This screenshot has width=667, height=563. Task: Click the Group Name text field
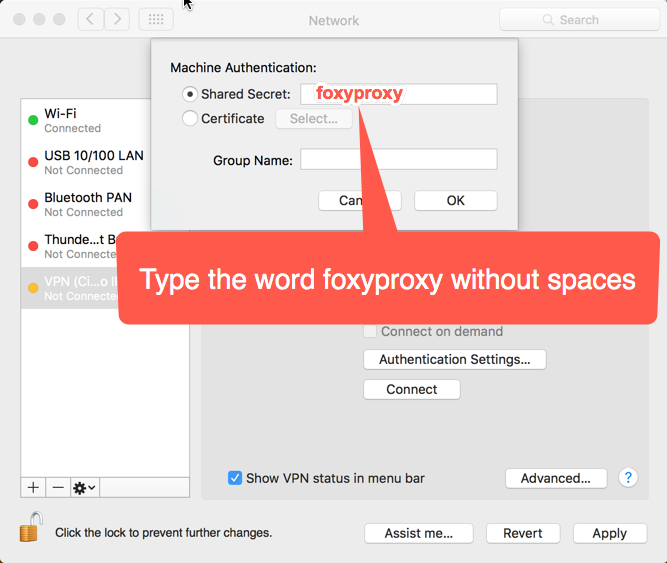[x=399, y=159]
